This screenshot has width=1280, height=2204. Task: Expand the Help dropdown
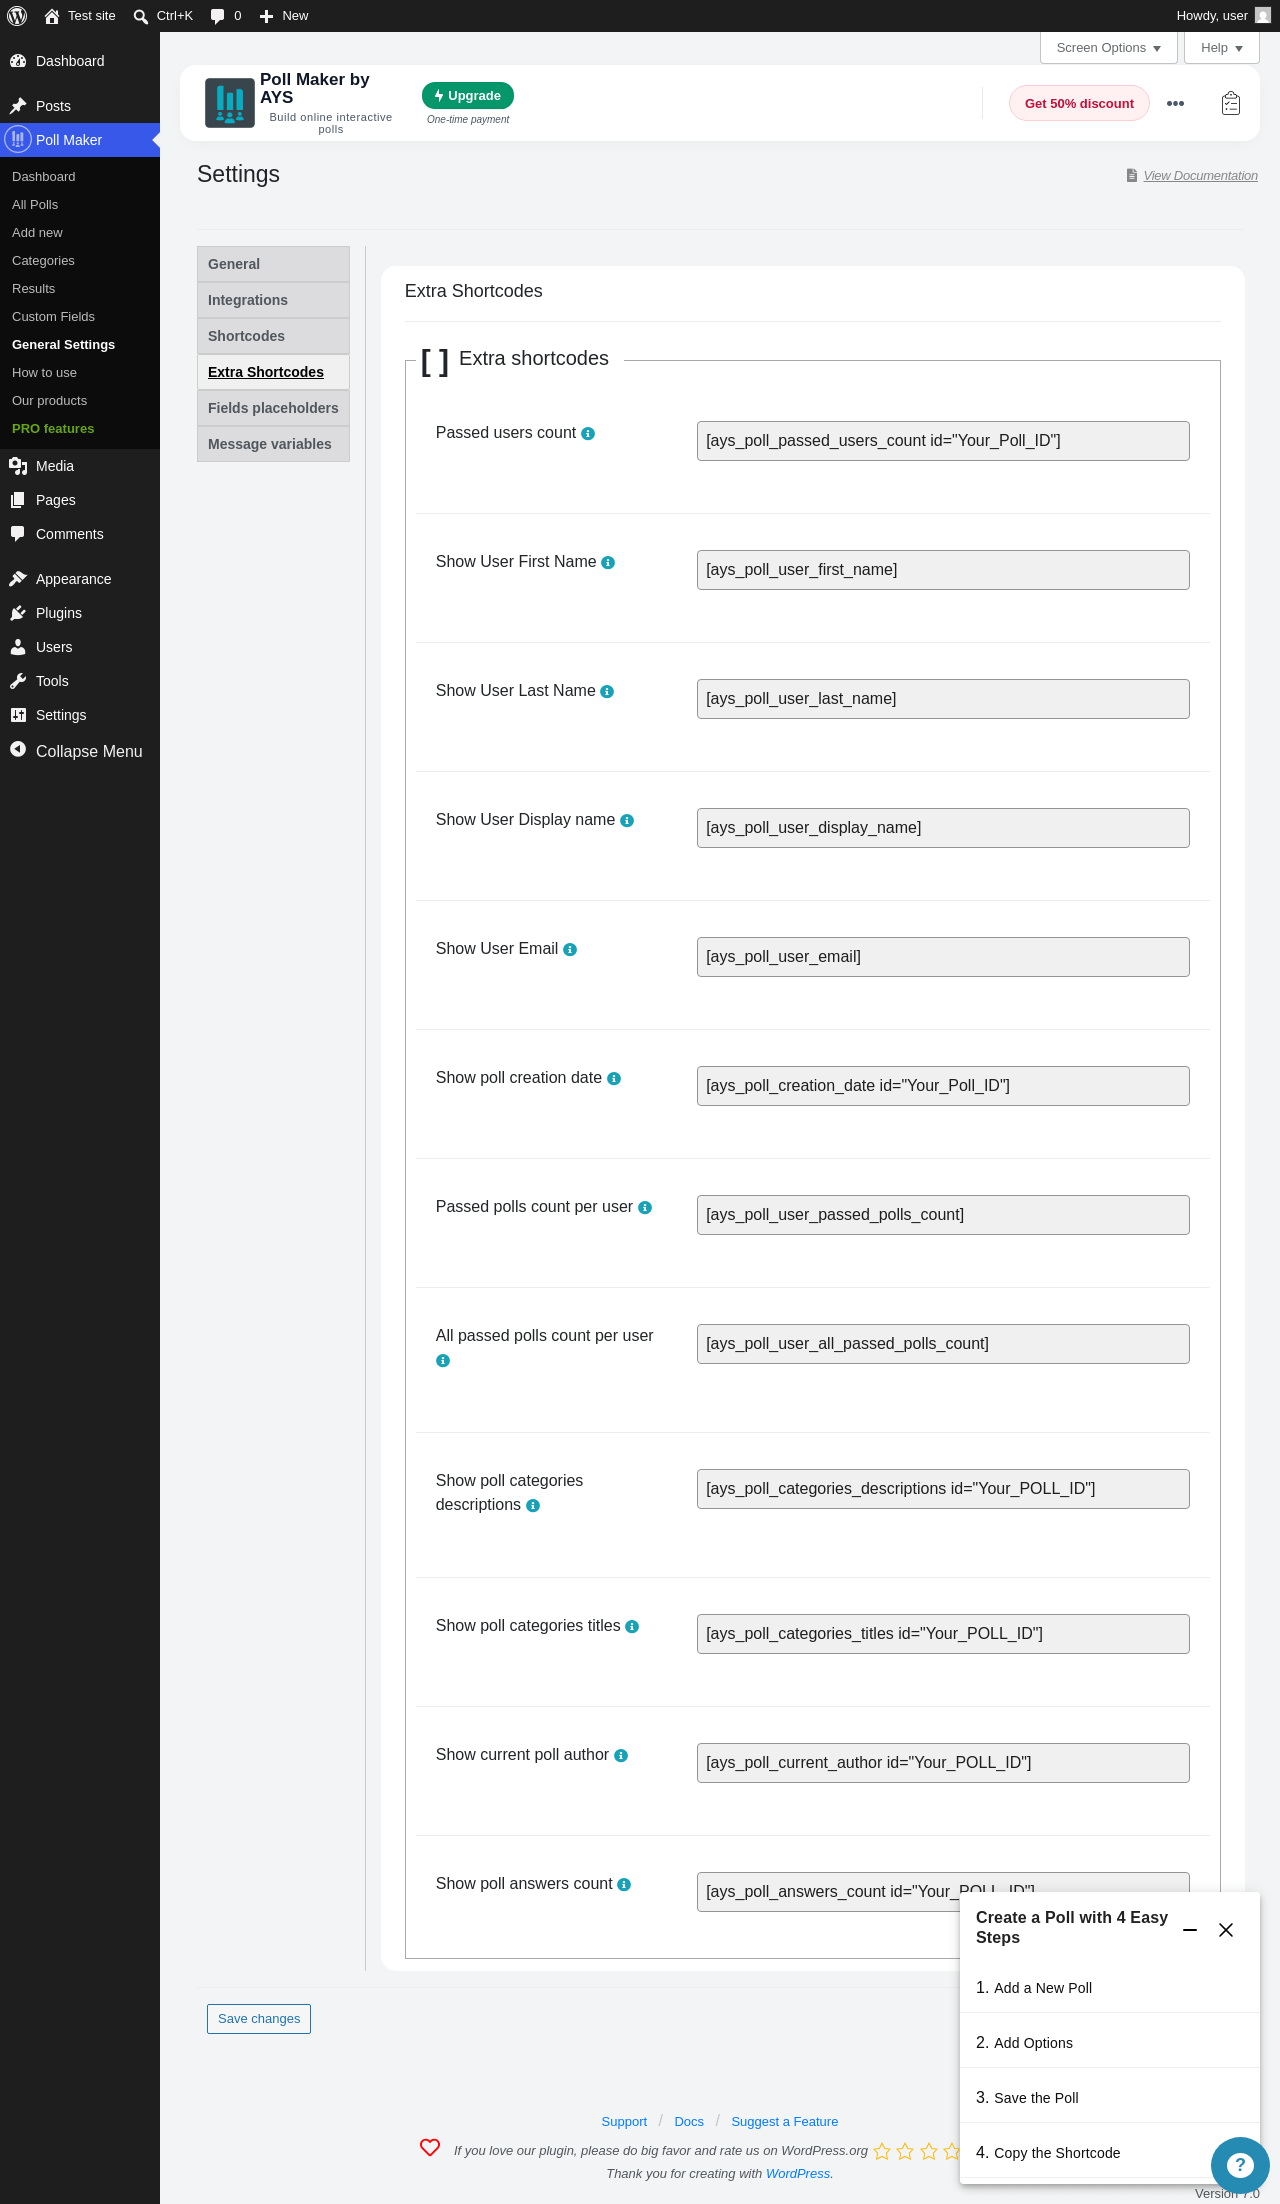tap(1222, 48)
